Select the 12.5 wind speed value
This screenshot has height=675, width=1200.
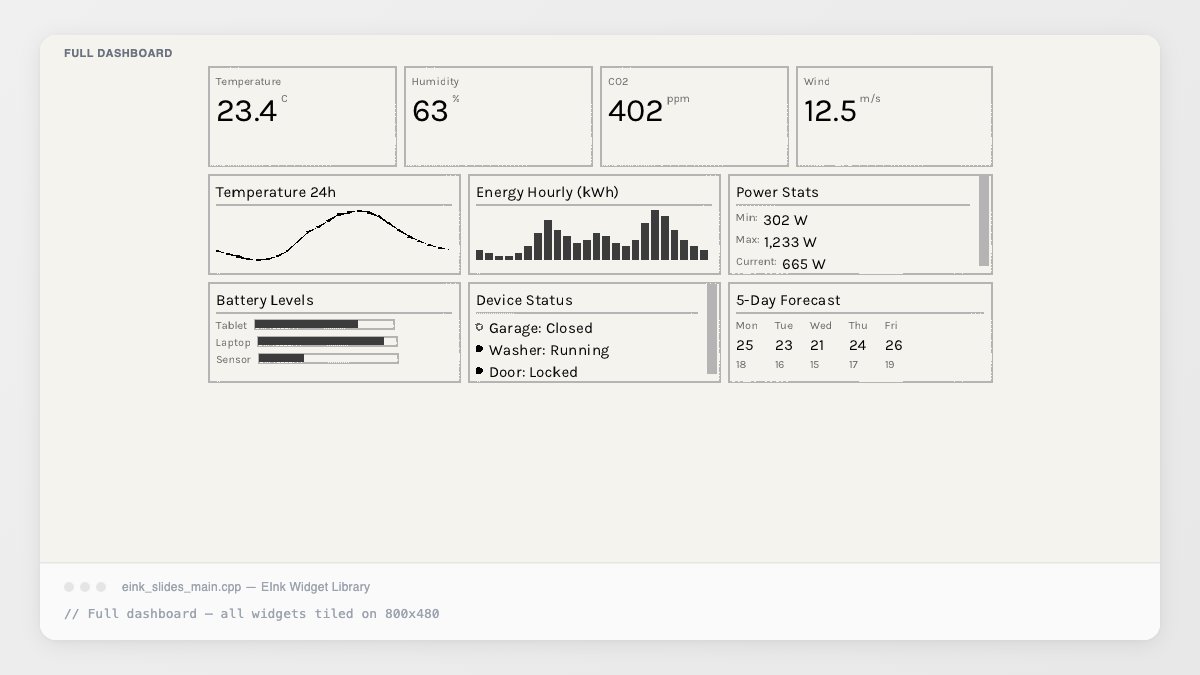pyautogui.click(x=830, y=111)
